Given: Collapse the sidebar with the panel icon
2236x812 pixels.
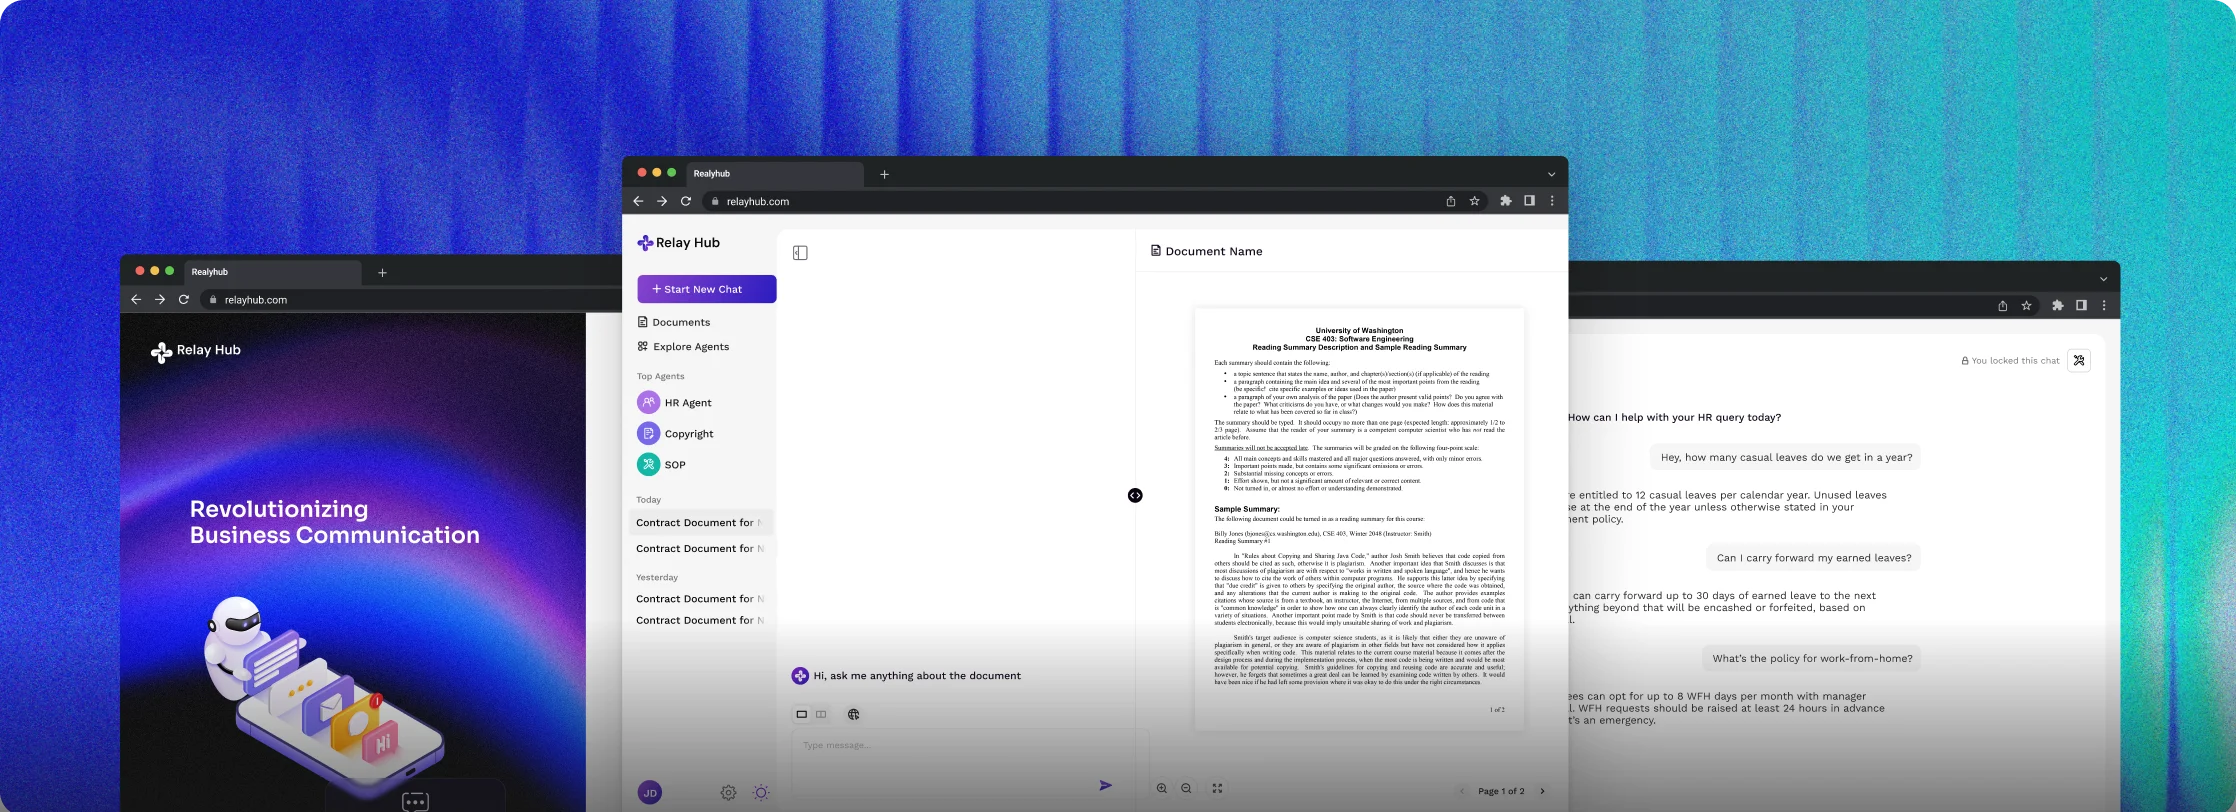Looking at the screenshot, I should click(800, 253).
